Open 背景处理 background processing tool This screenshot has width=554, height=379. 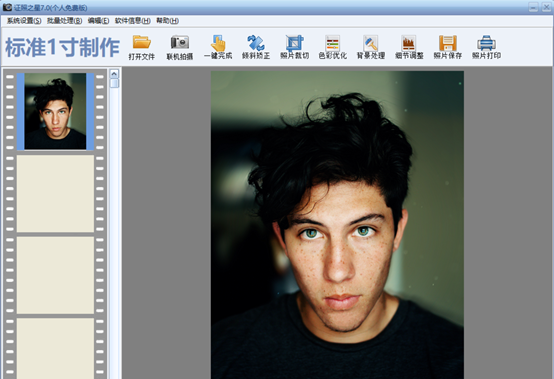[371, 47]
